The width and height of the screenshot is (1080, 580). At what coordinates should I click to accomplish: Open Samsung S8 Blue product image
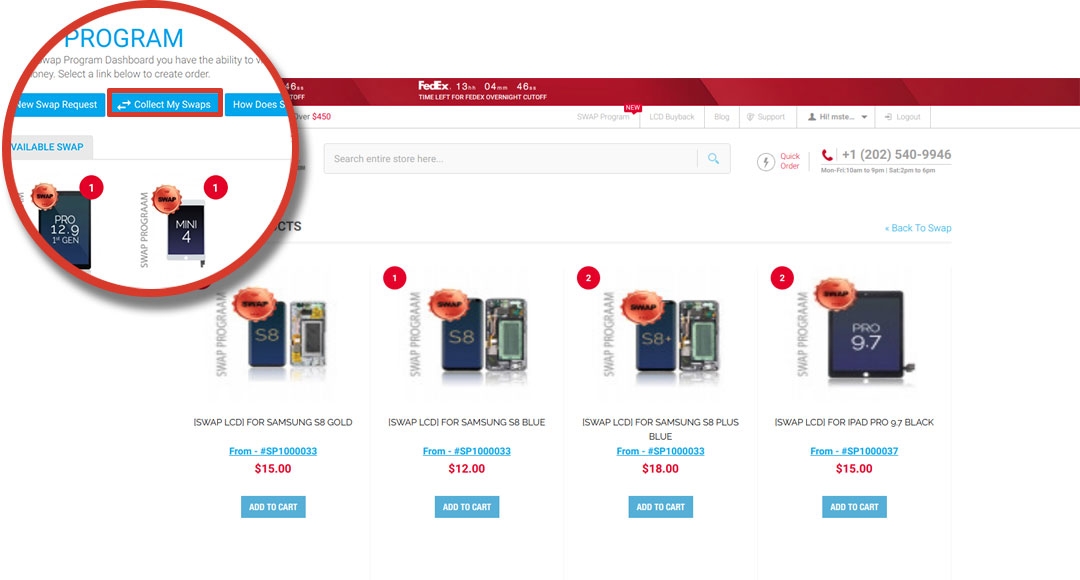click(x=466, y=335)
